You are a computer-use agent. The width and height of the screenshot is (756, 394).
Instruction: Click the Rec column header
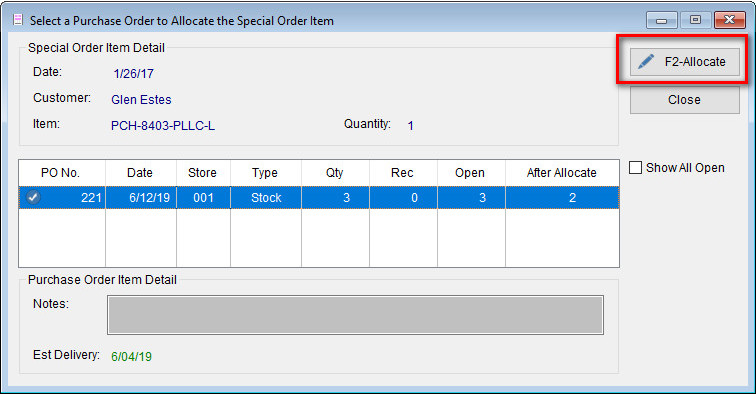point(403,173)
